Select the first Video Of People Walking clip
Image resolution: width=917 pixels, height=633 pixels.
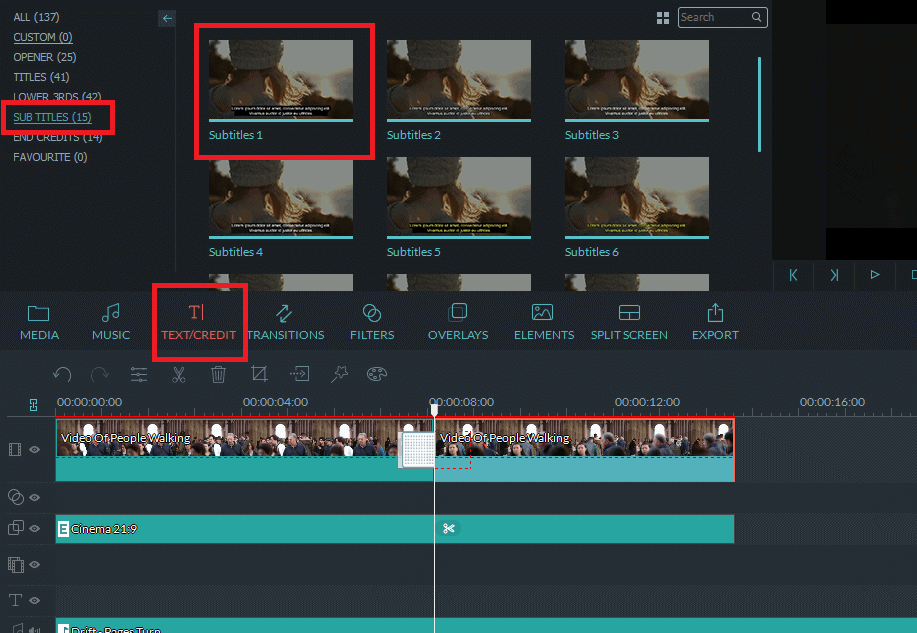[244, 450]
